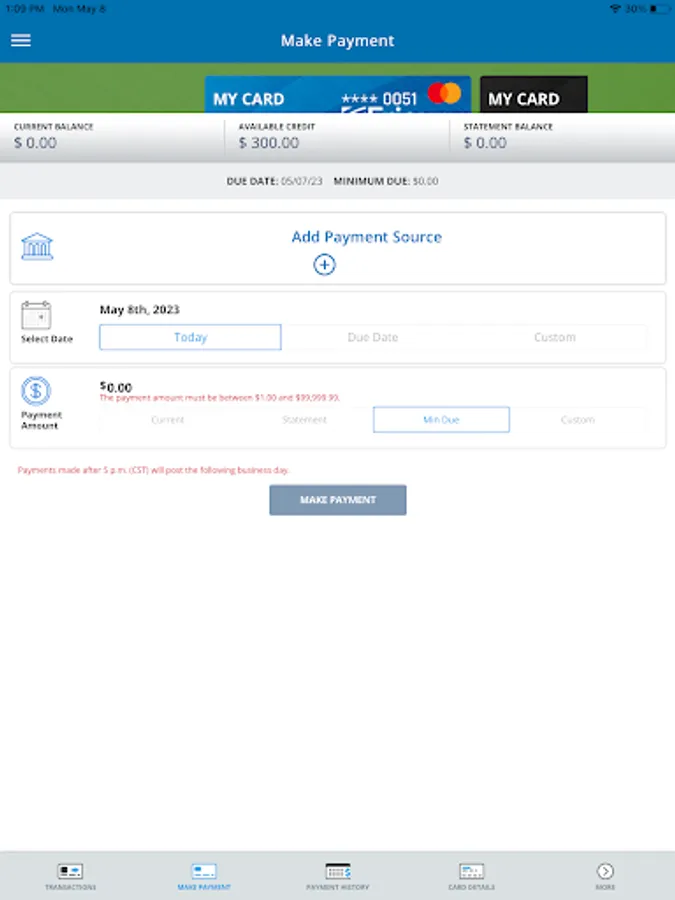The width and height of the screenshot is (675, 900).
Task: Click the Current Balance $0.00 value
Action: pyautogui.click(x=35, y=143)
